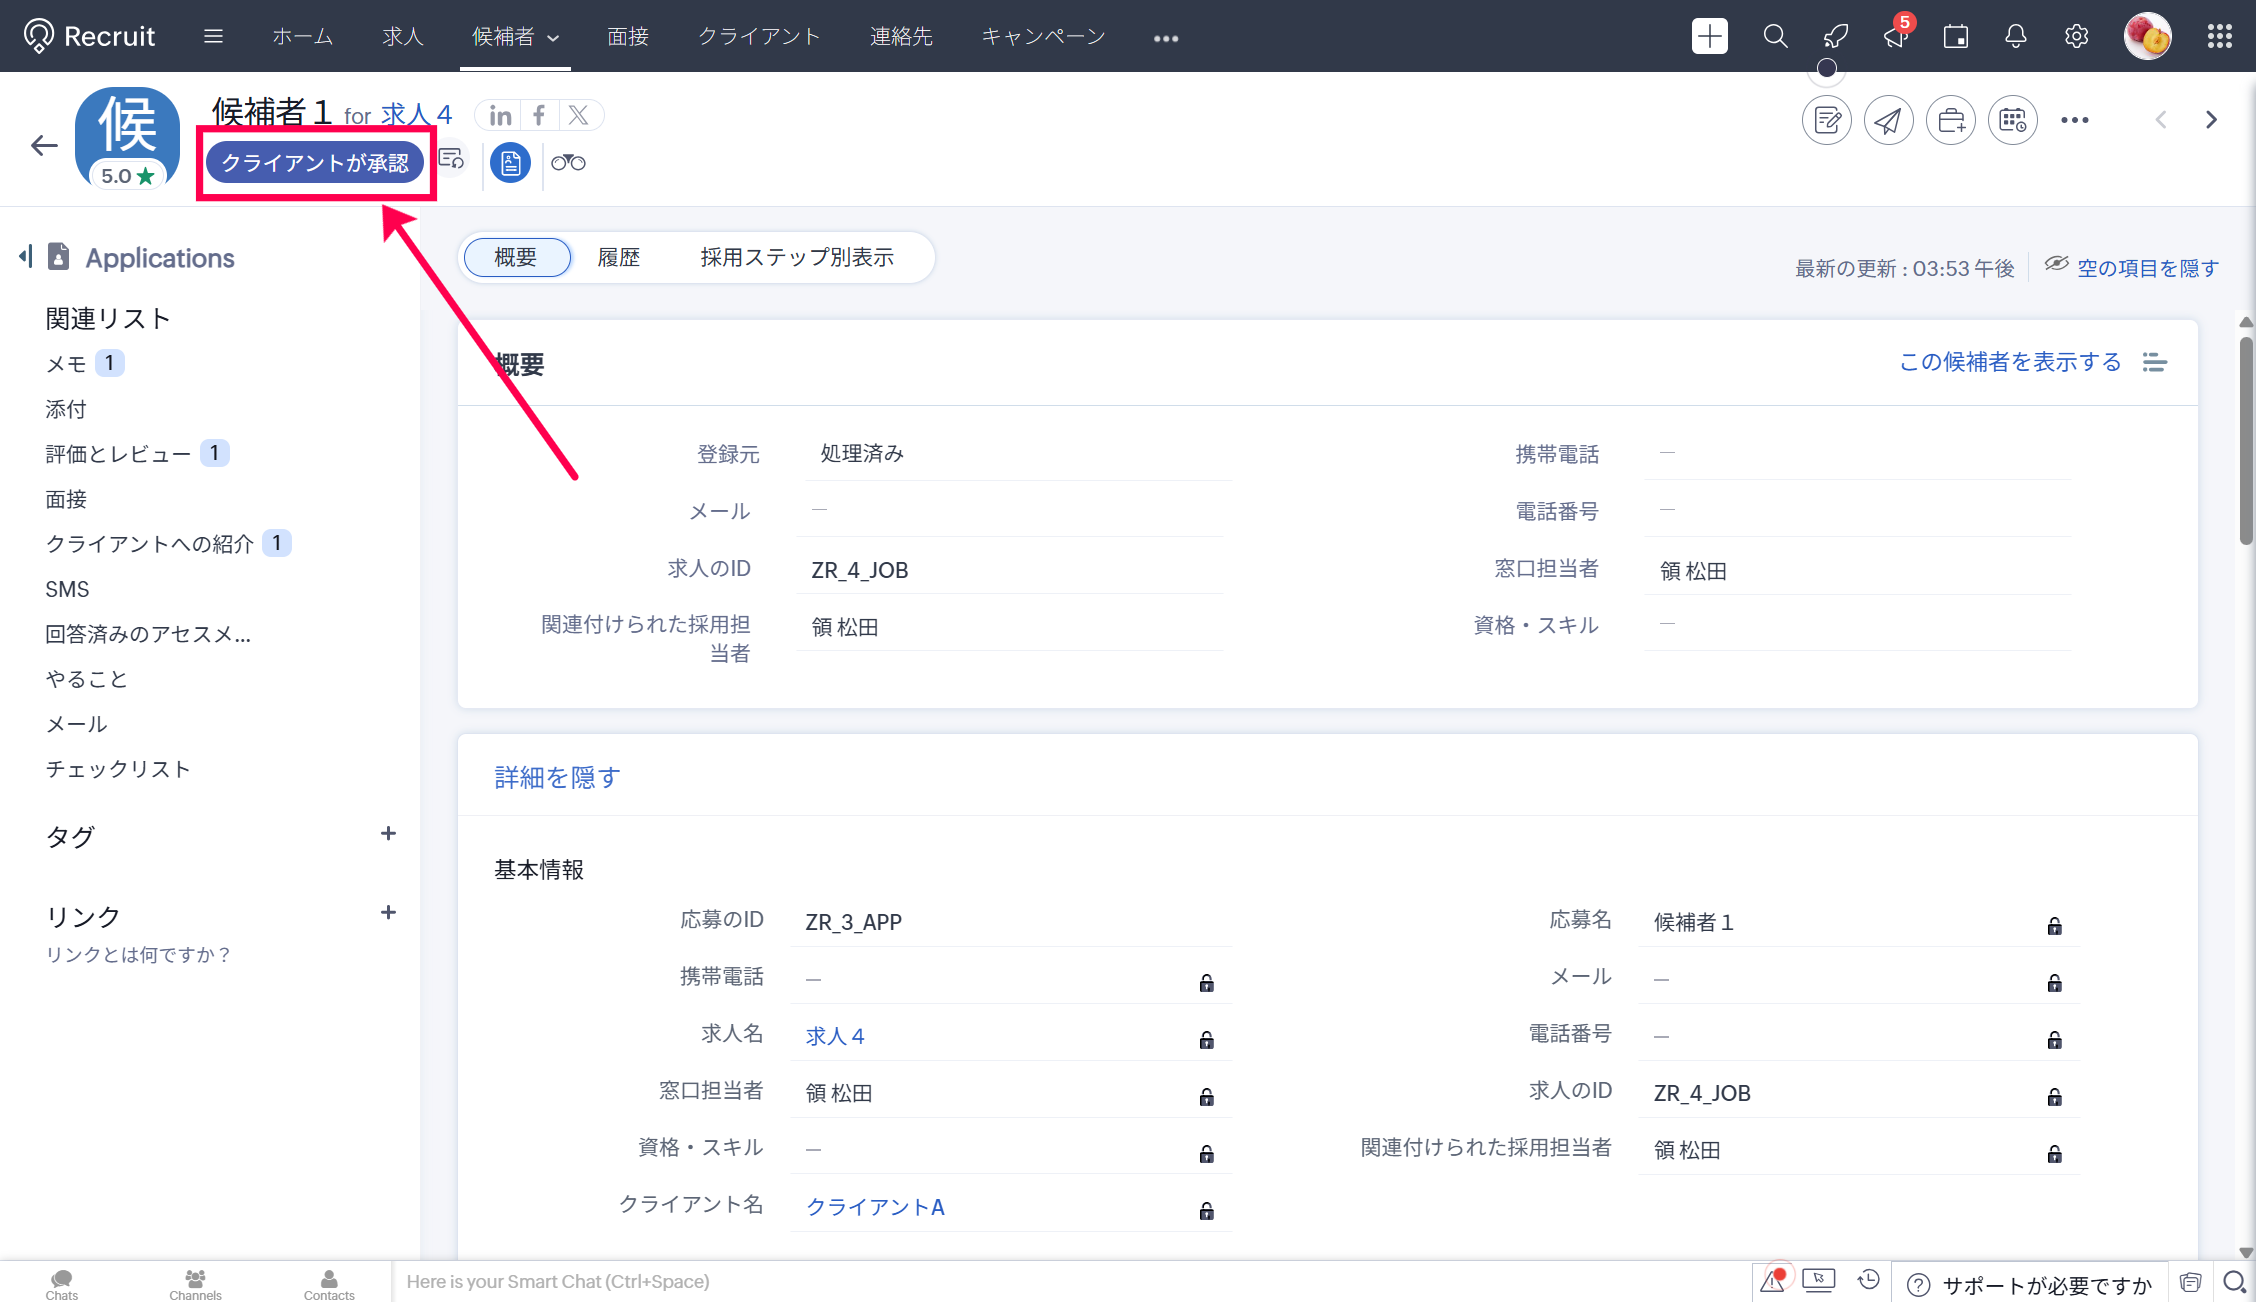This screenshot has width=2256, height=1302.
Task: Click the binoculars icon near status badge
Action: (x=568, y=162)
